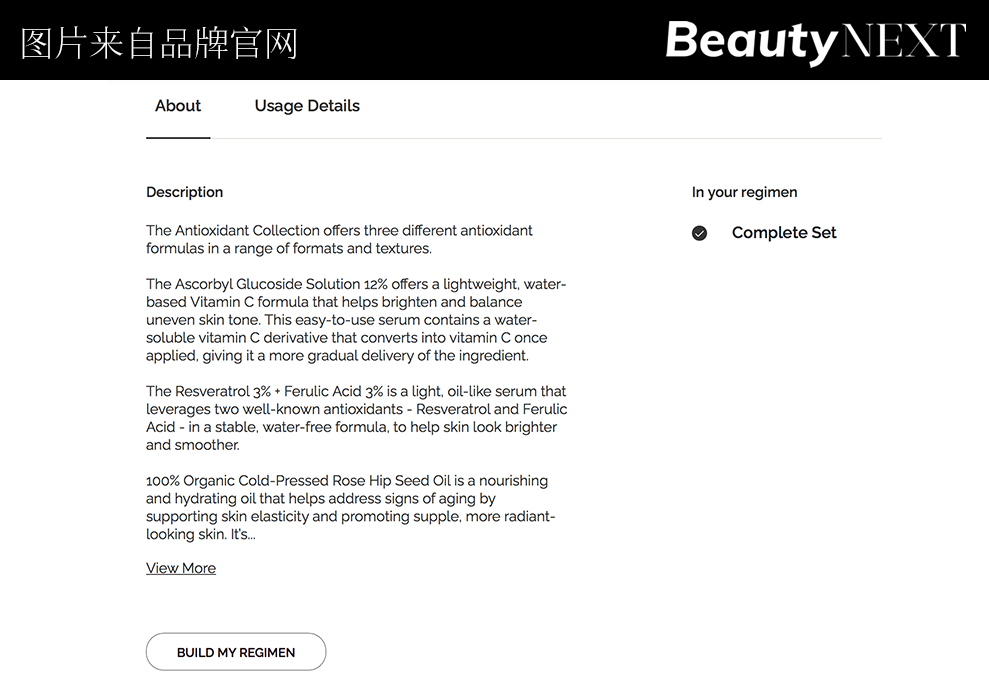Click the truncated text "It's..."

coord(243,535)
